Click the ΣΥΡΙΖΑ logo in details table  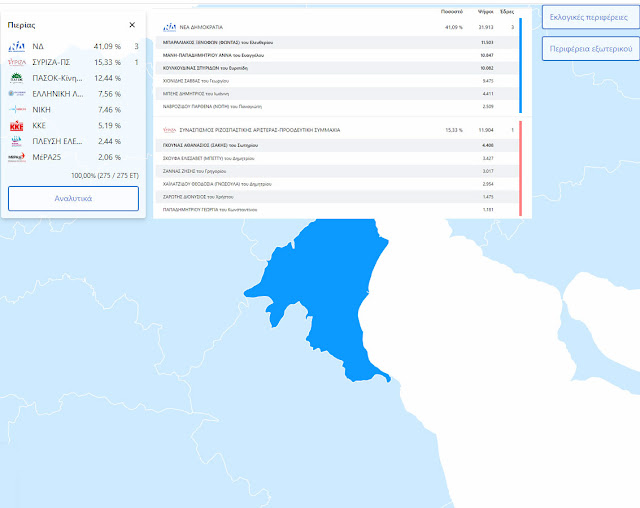point(169,130)
